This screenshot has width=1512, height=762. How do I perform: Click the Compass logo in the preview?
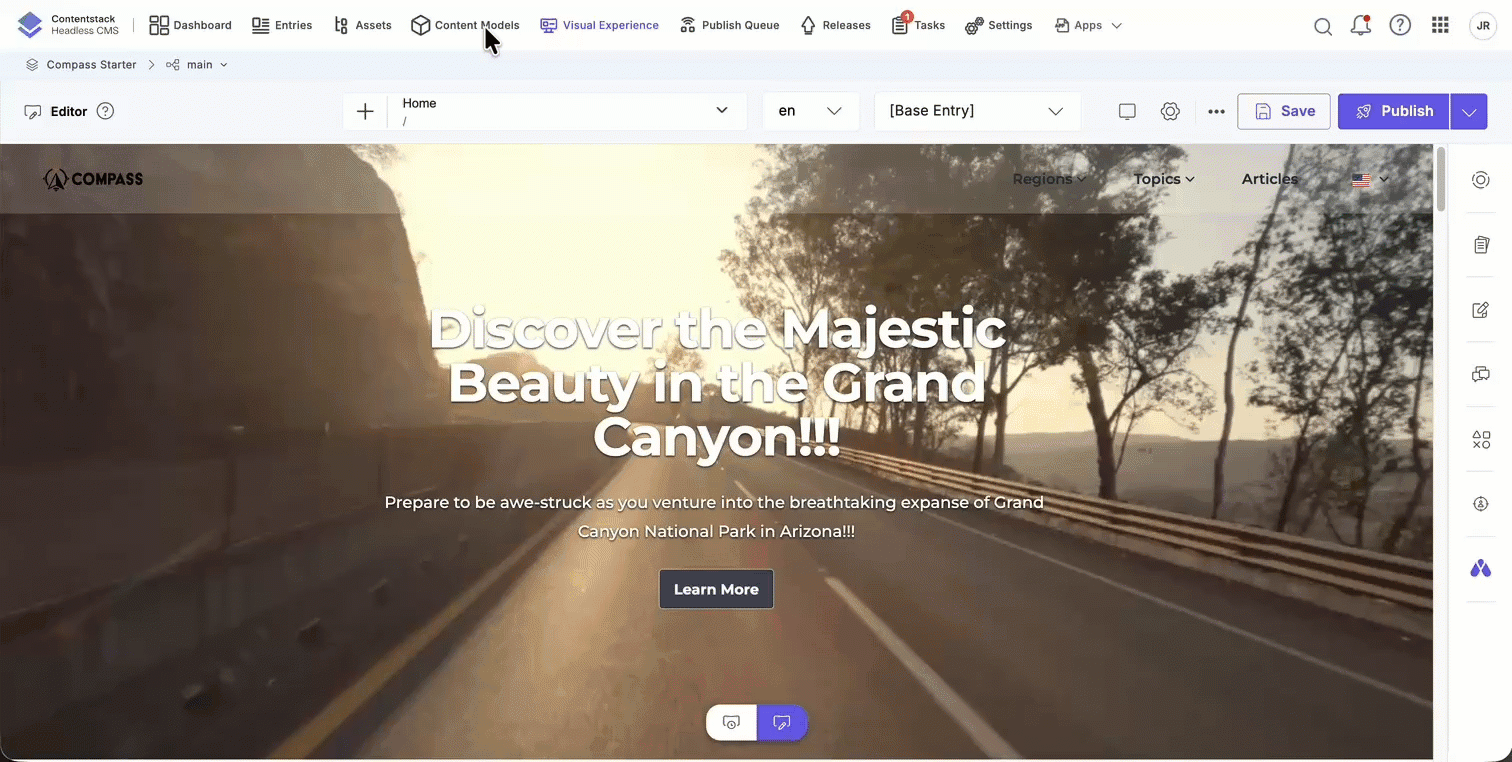point(93,179)
